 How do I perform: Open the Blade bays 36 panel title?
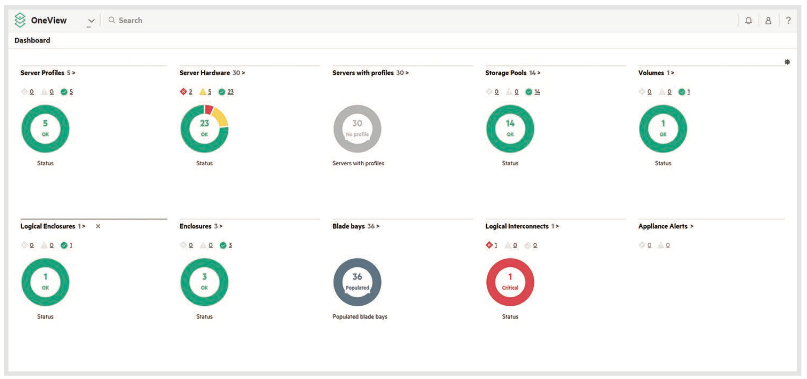tap(356, 226)
